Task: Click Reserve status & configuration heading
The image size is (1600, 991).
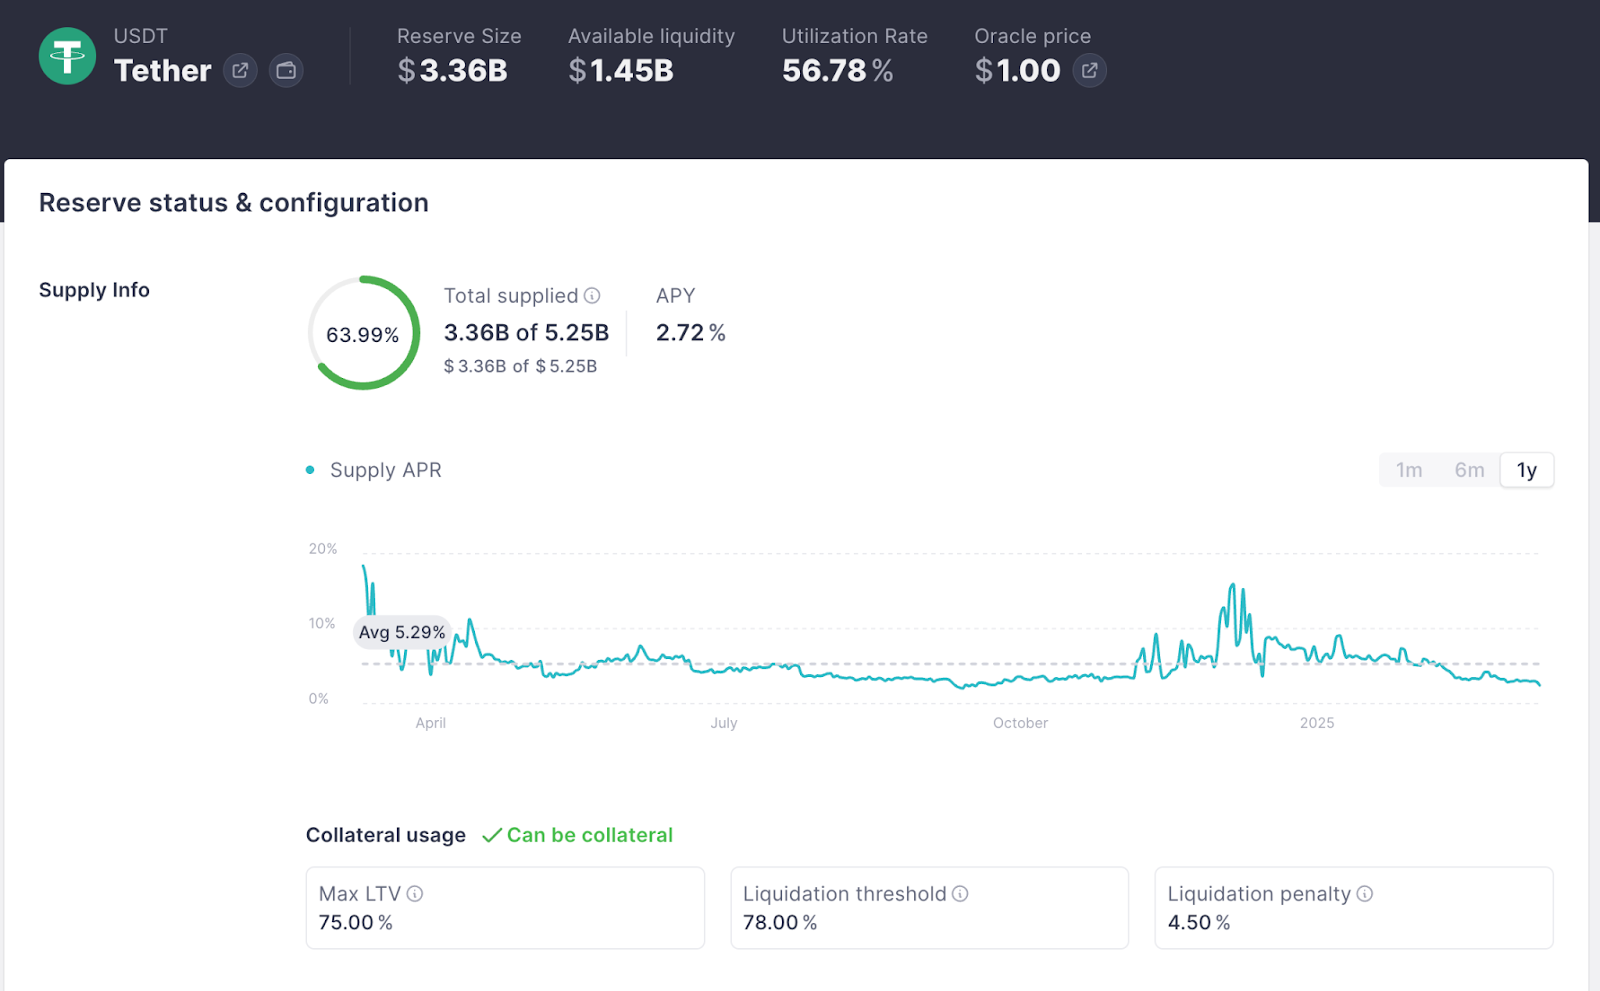Action: coord(234,203)
